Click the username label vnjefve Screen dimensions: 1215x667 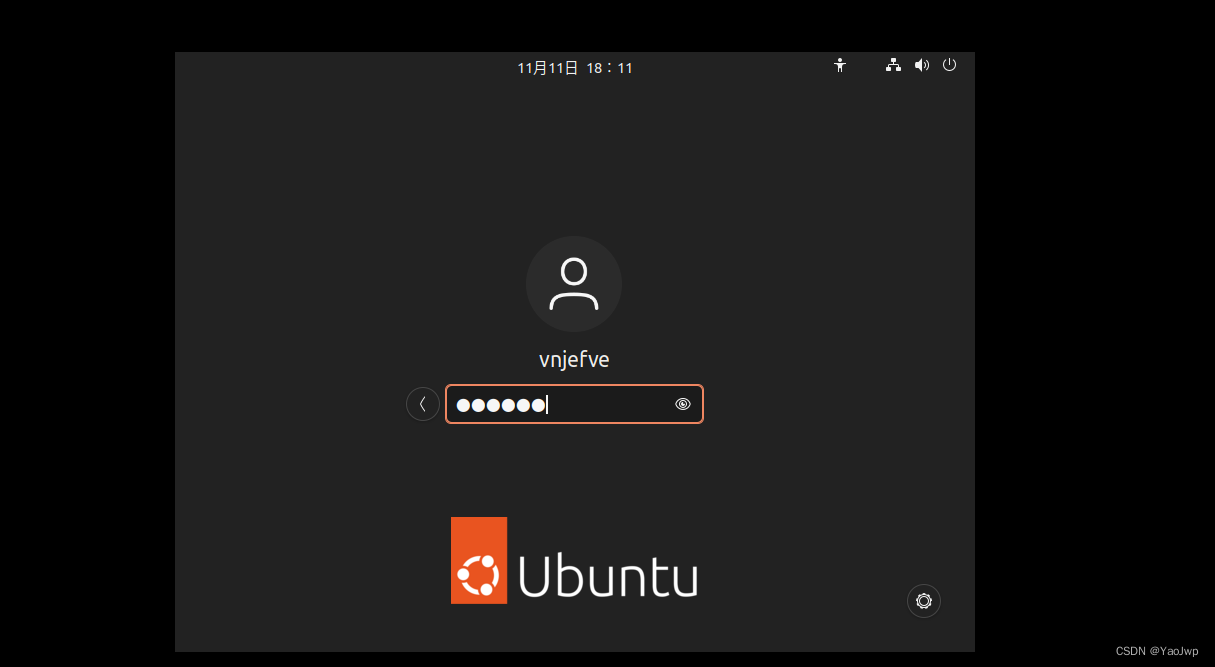[574, 359]
